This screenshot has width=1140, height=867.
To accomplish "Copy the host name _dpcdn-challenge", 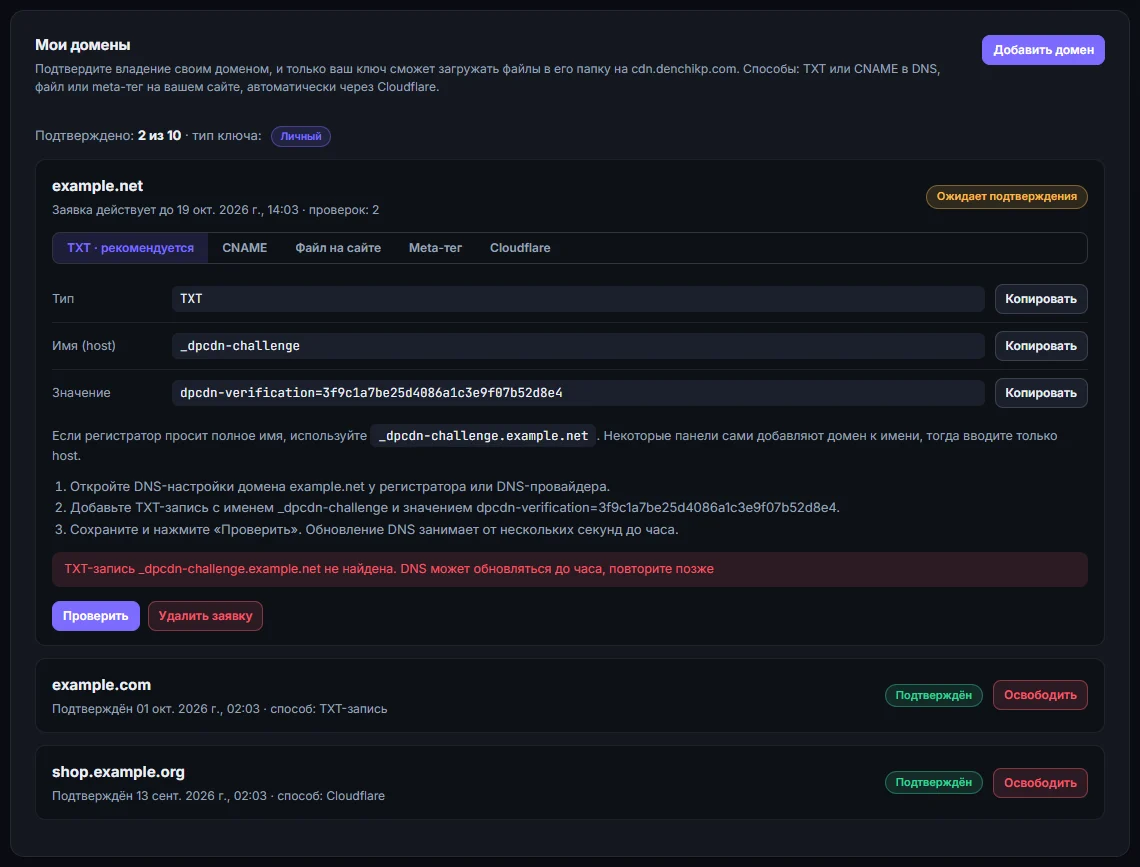I will [1040, 346].
